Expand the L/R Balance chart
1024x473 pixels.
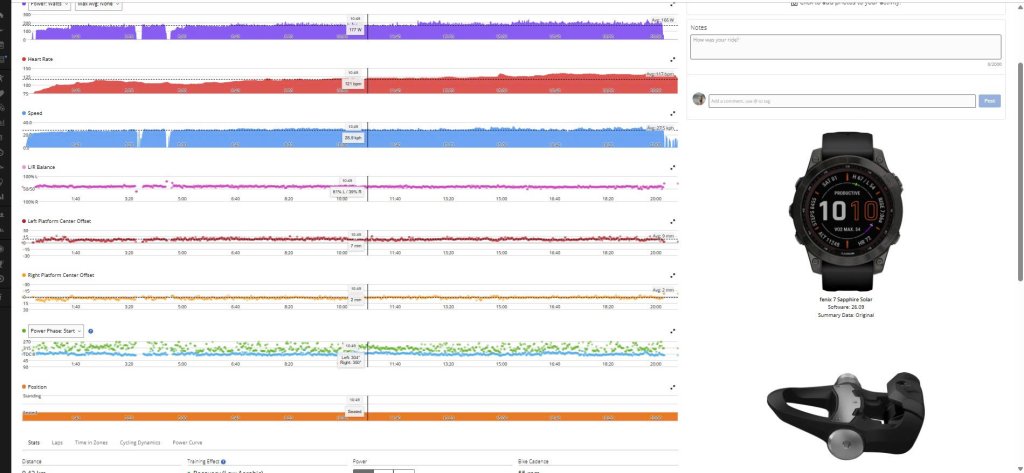coord(673,168)
